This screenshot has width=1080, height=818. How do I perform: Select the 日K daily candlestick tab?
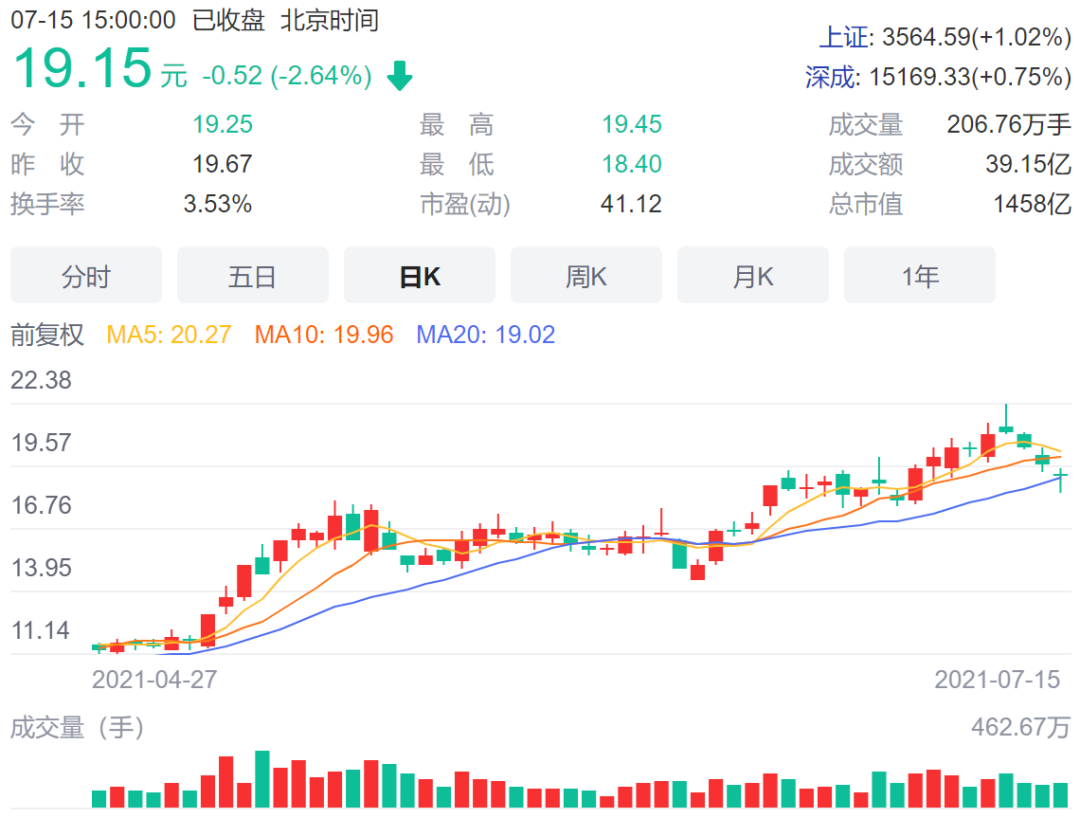(x=419, y=275)
